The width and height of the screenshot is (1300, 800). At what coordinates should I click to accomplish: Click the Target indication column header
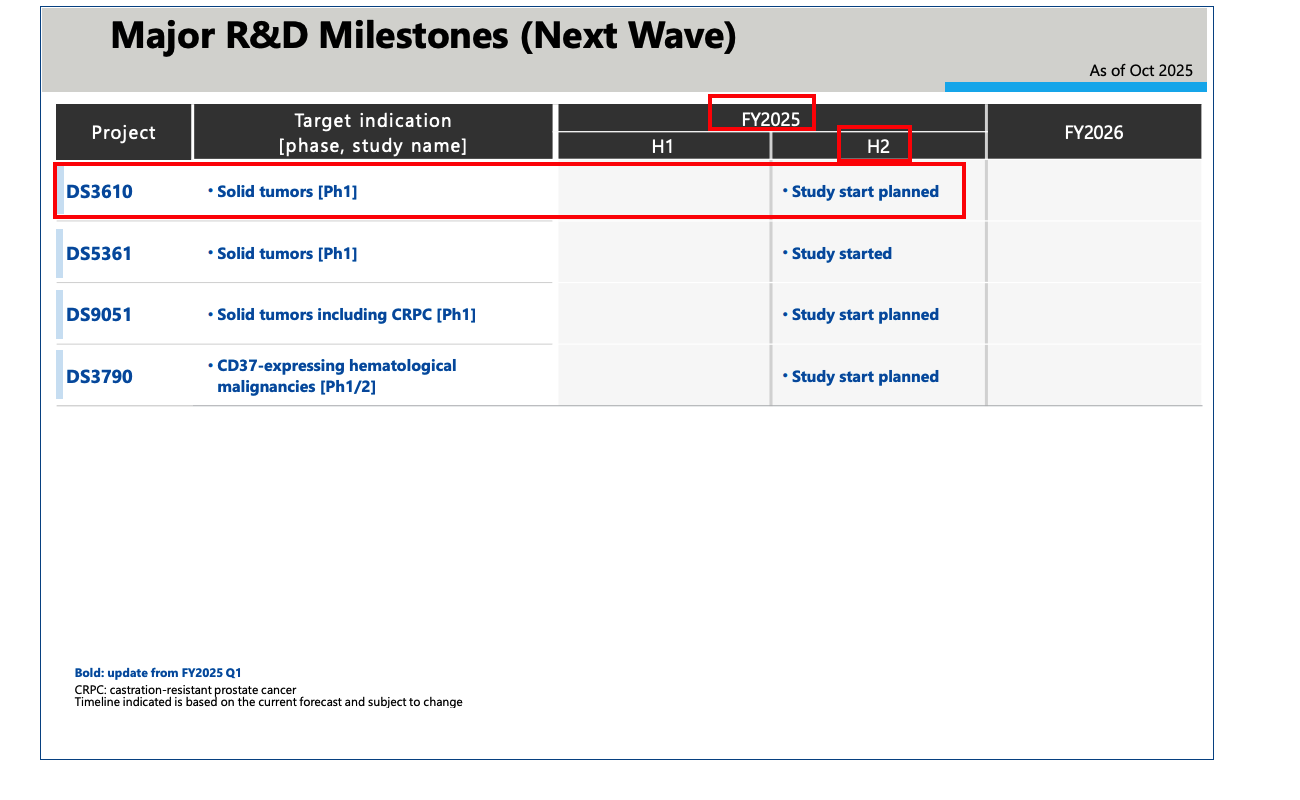click(x=373, y=132)
